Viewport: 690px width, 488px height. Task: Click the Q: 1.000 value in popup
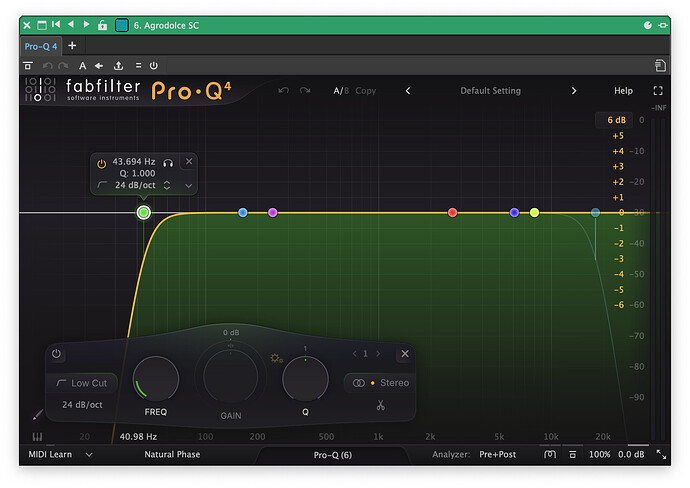coord(137,173)
